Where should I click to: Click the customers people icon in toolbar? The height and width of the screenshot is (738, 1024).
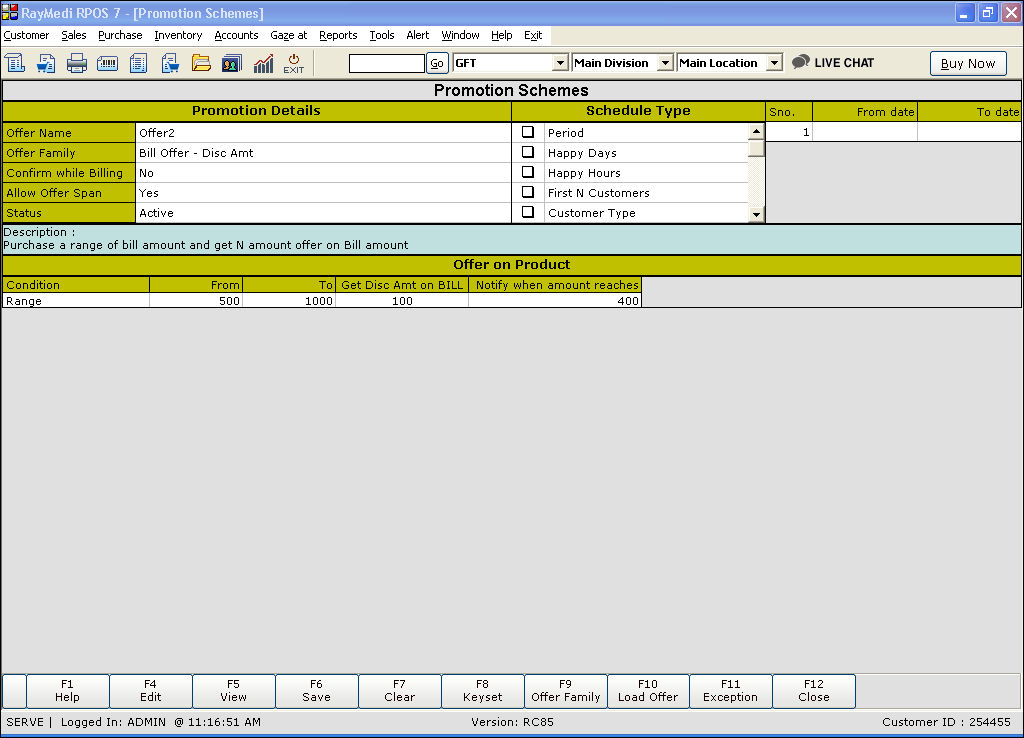tap(232, 63)
